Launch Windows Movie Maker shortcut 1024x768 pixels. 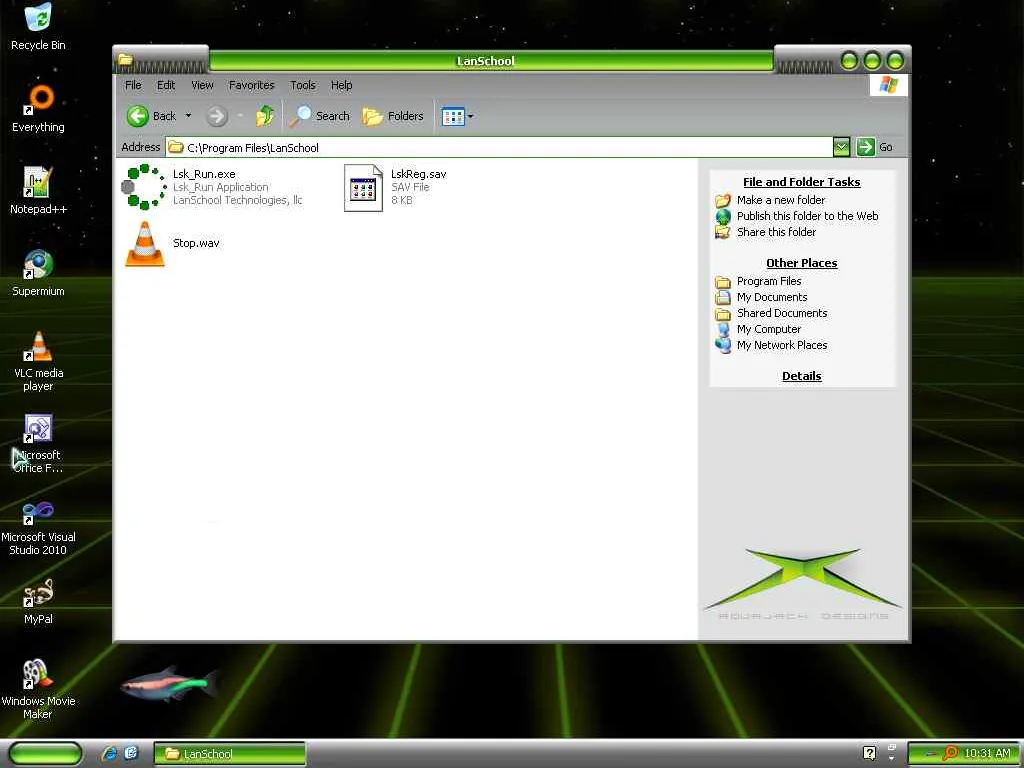(39, 690)
